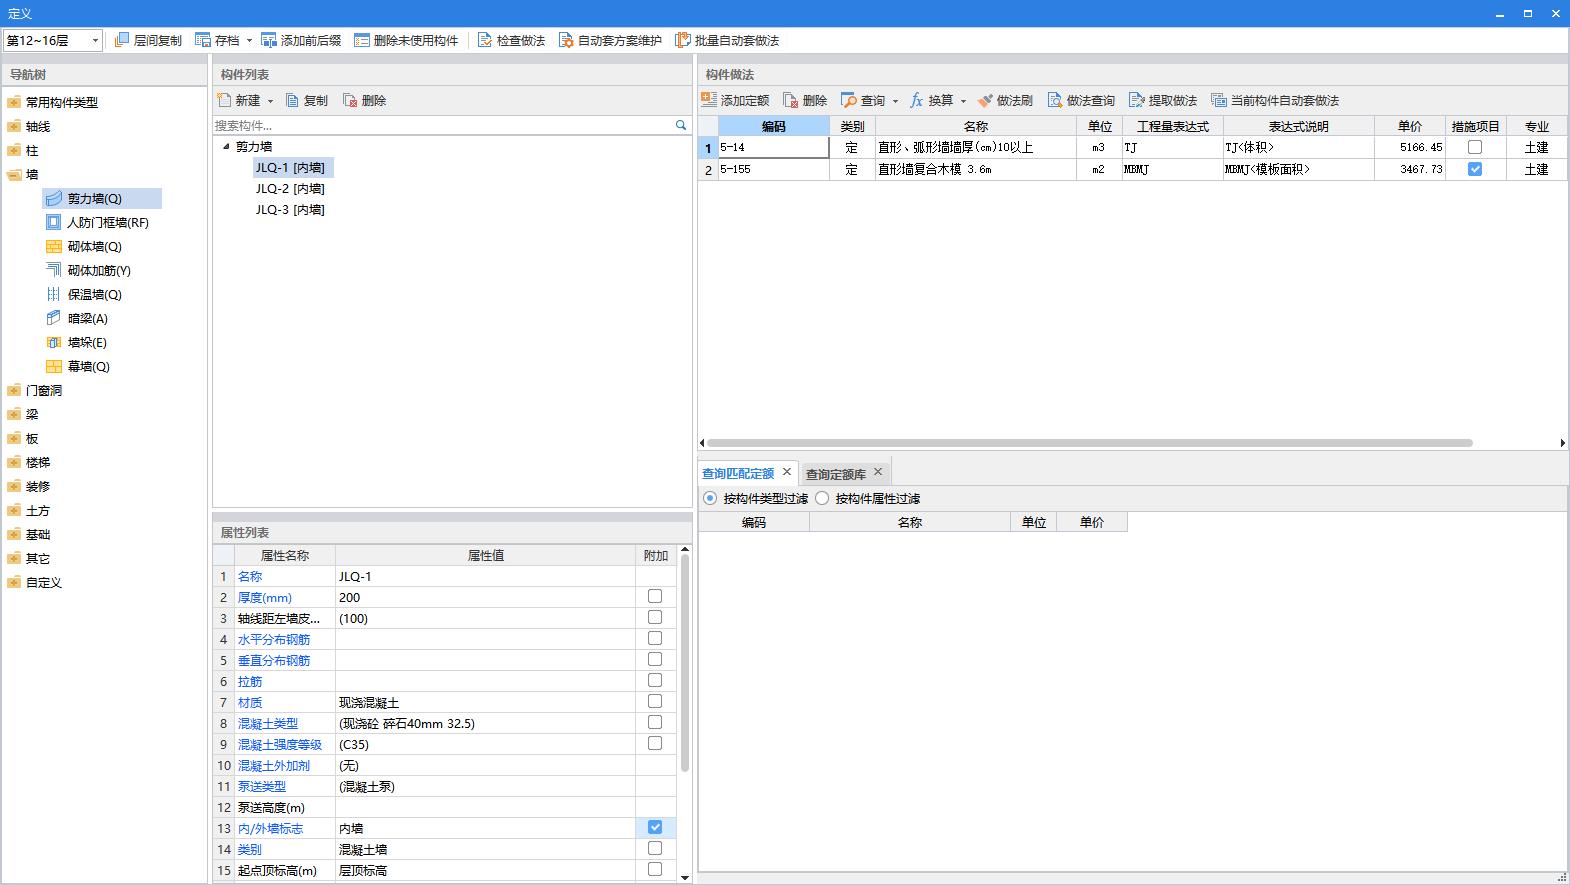The width and height of the screenshot is (1570, 885).
Task: Click the 换算 fx icon
Action: coord(916,100)
